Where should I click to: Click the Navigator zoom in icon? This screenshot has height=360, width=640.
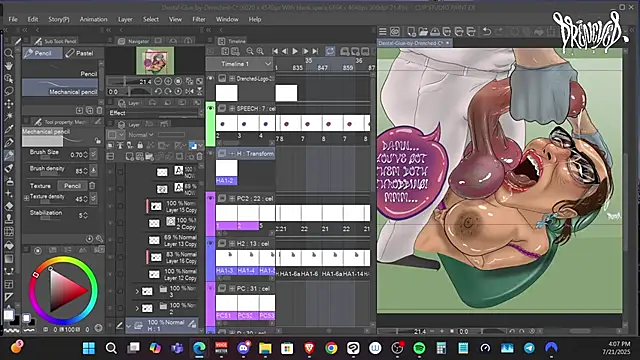(168, 81)
